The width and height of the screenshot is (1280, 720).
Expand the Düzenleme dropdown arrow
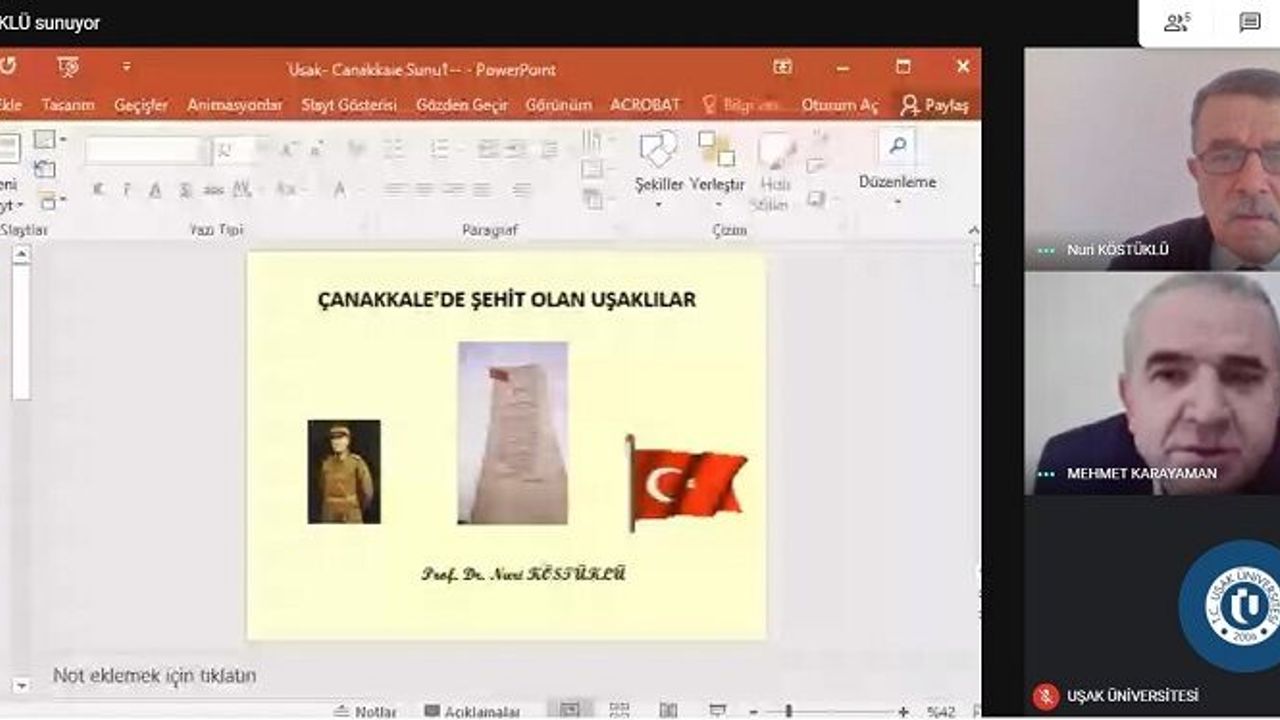click(897, 202)
